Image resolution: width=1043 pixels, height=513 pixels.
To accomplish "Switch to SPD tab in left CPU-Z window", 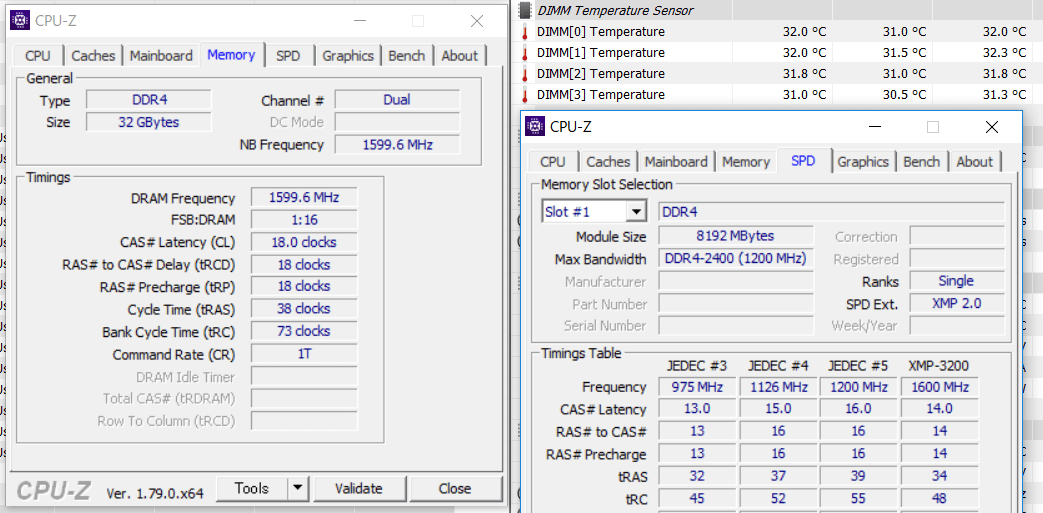I will 288,56.
